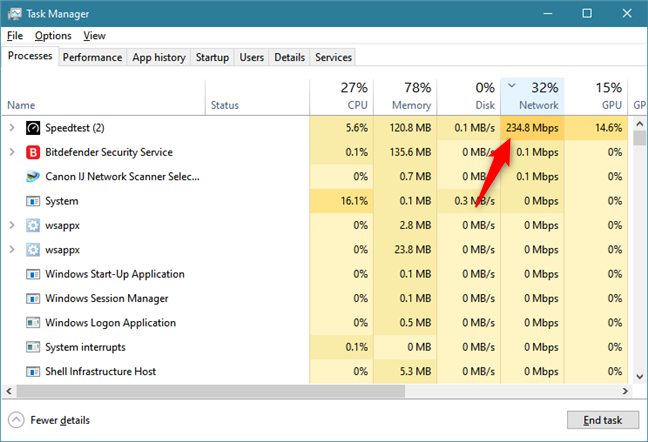Click the vertical scrollbar up arrow

click(639, 124)
